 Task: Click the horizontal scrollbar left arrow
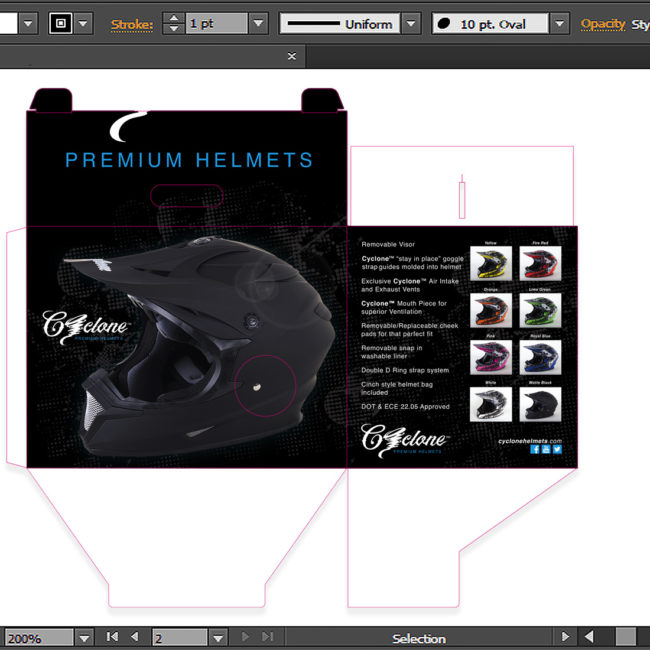coord(589,637)
